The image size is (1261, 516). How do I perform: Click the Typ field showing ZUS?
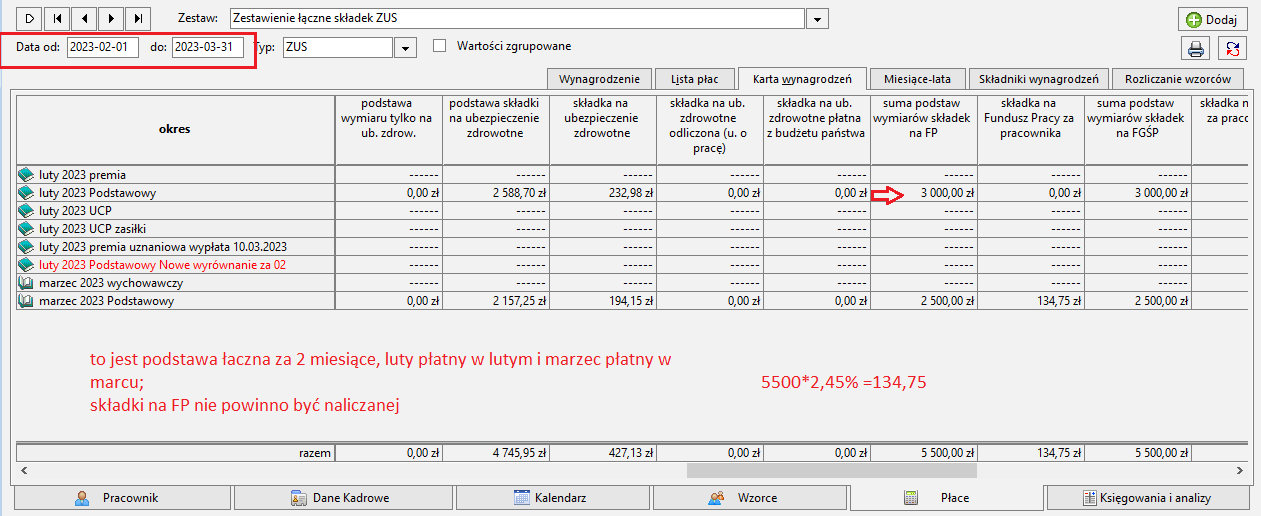(x=338, y=47)
